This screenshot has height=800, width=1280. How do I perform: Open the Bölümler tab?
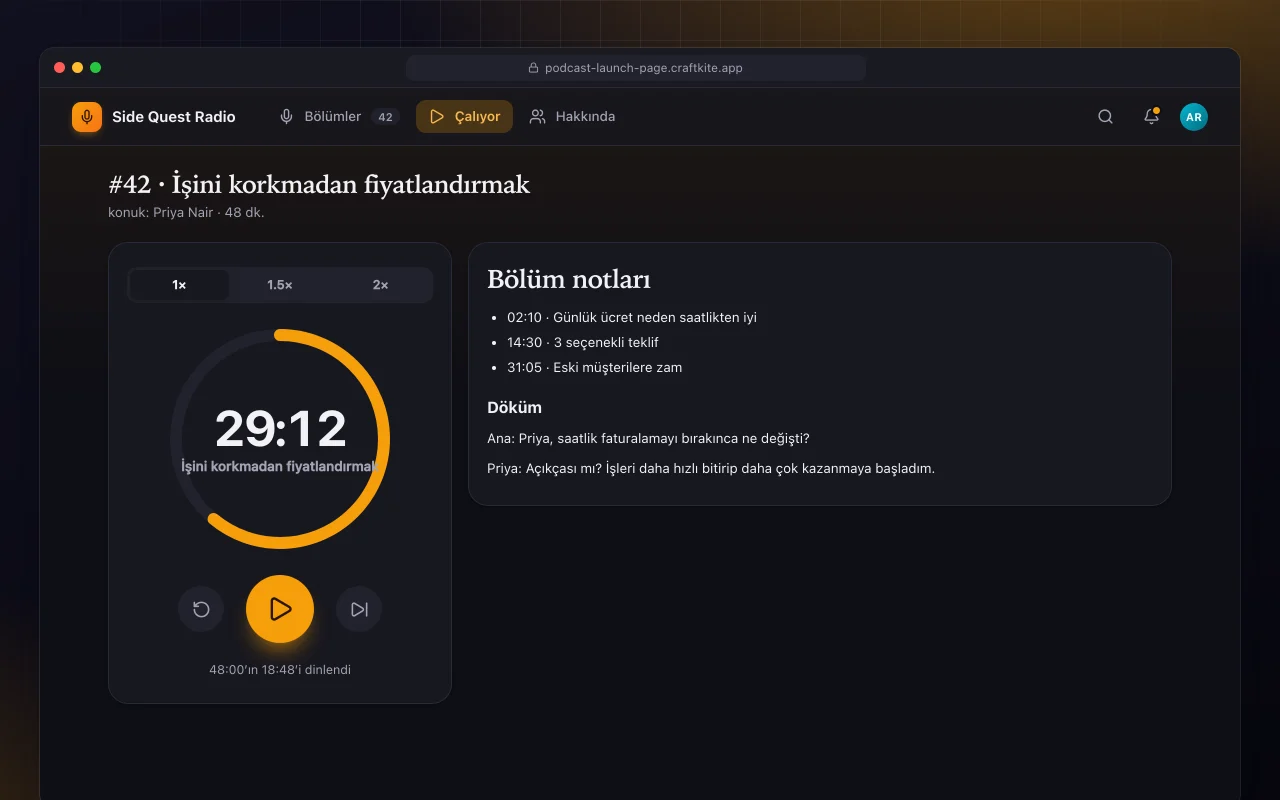coord(339,117)
